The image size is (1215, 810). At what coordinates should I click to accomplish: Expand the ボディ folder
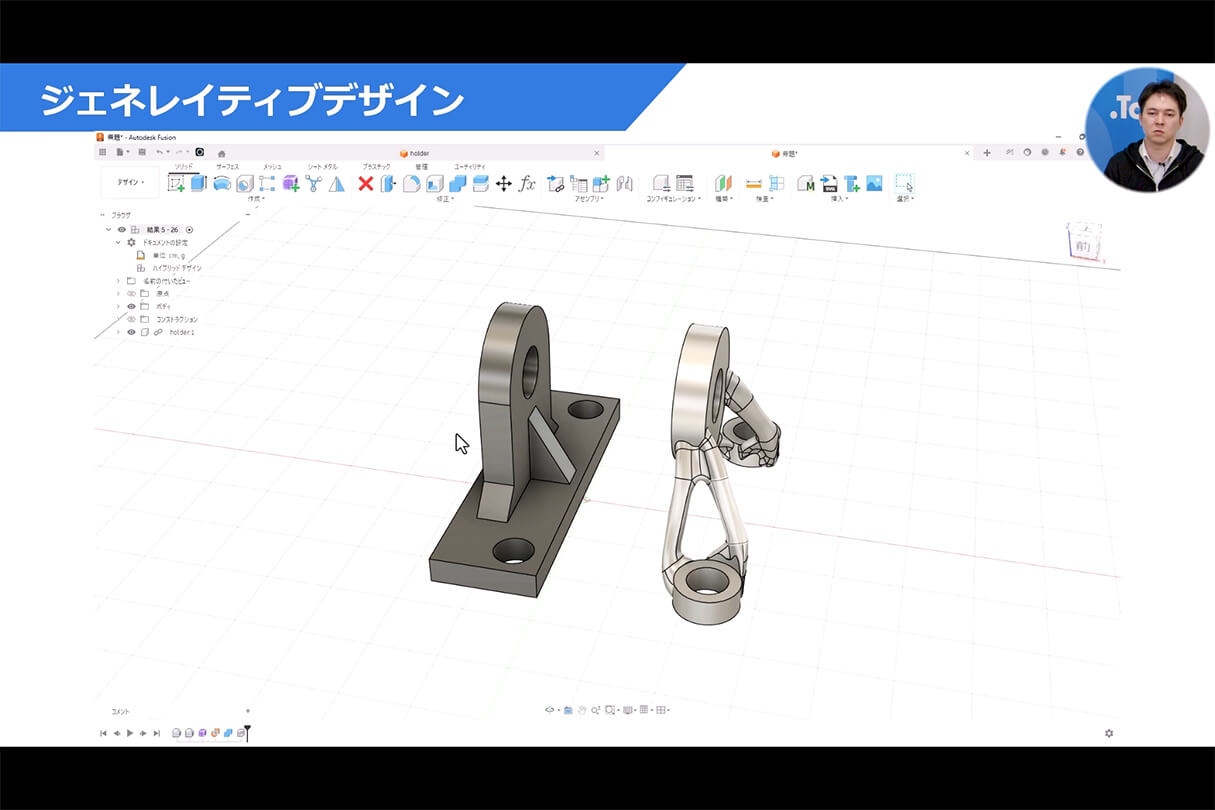118,306
